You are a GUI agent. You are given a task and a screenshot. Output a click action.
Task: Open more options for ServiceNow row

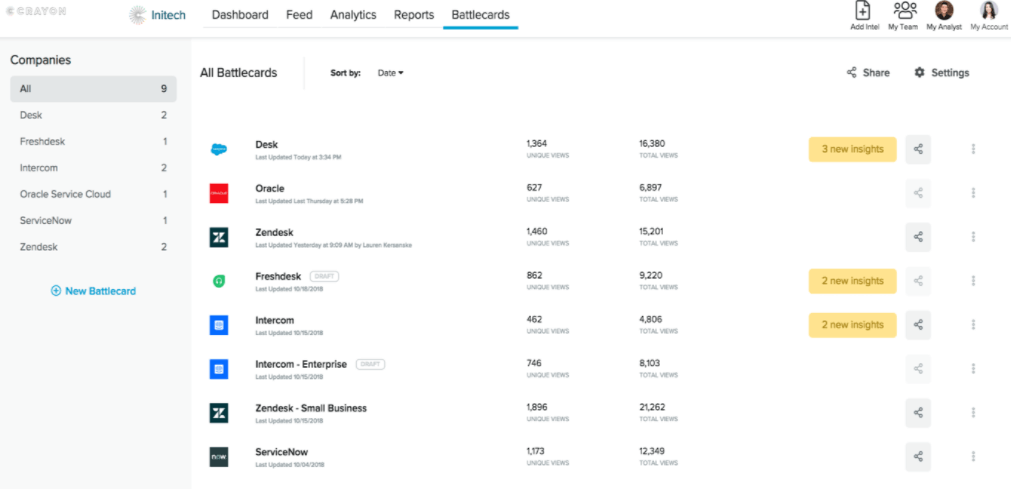[973, 456]
